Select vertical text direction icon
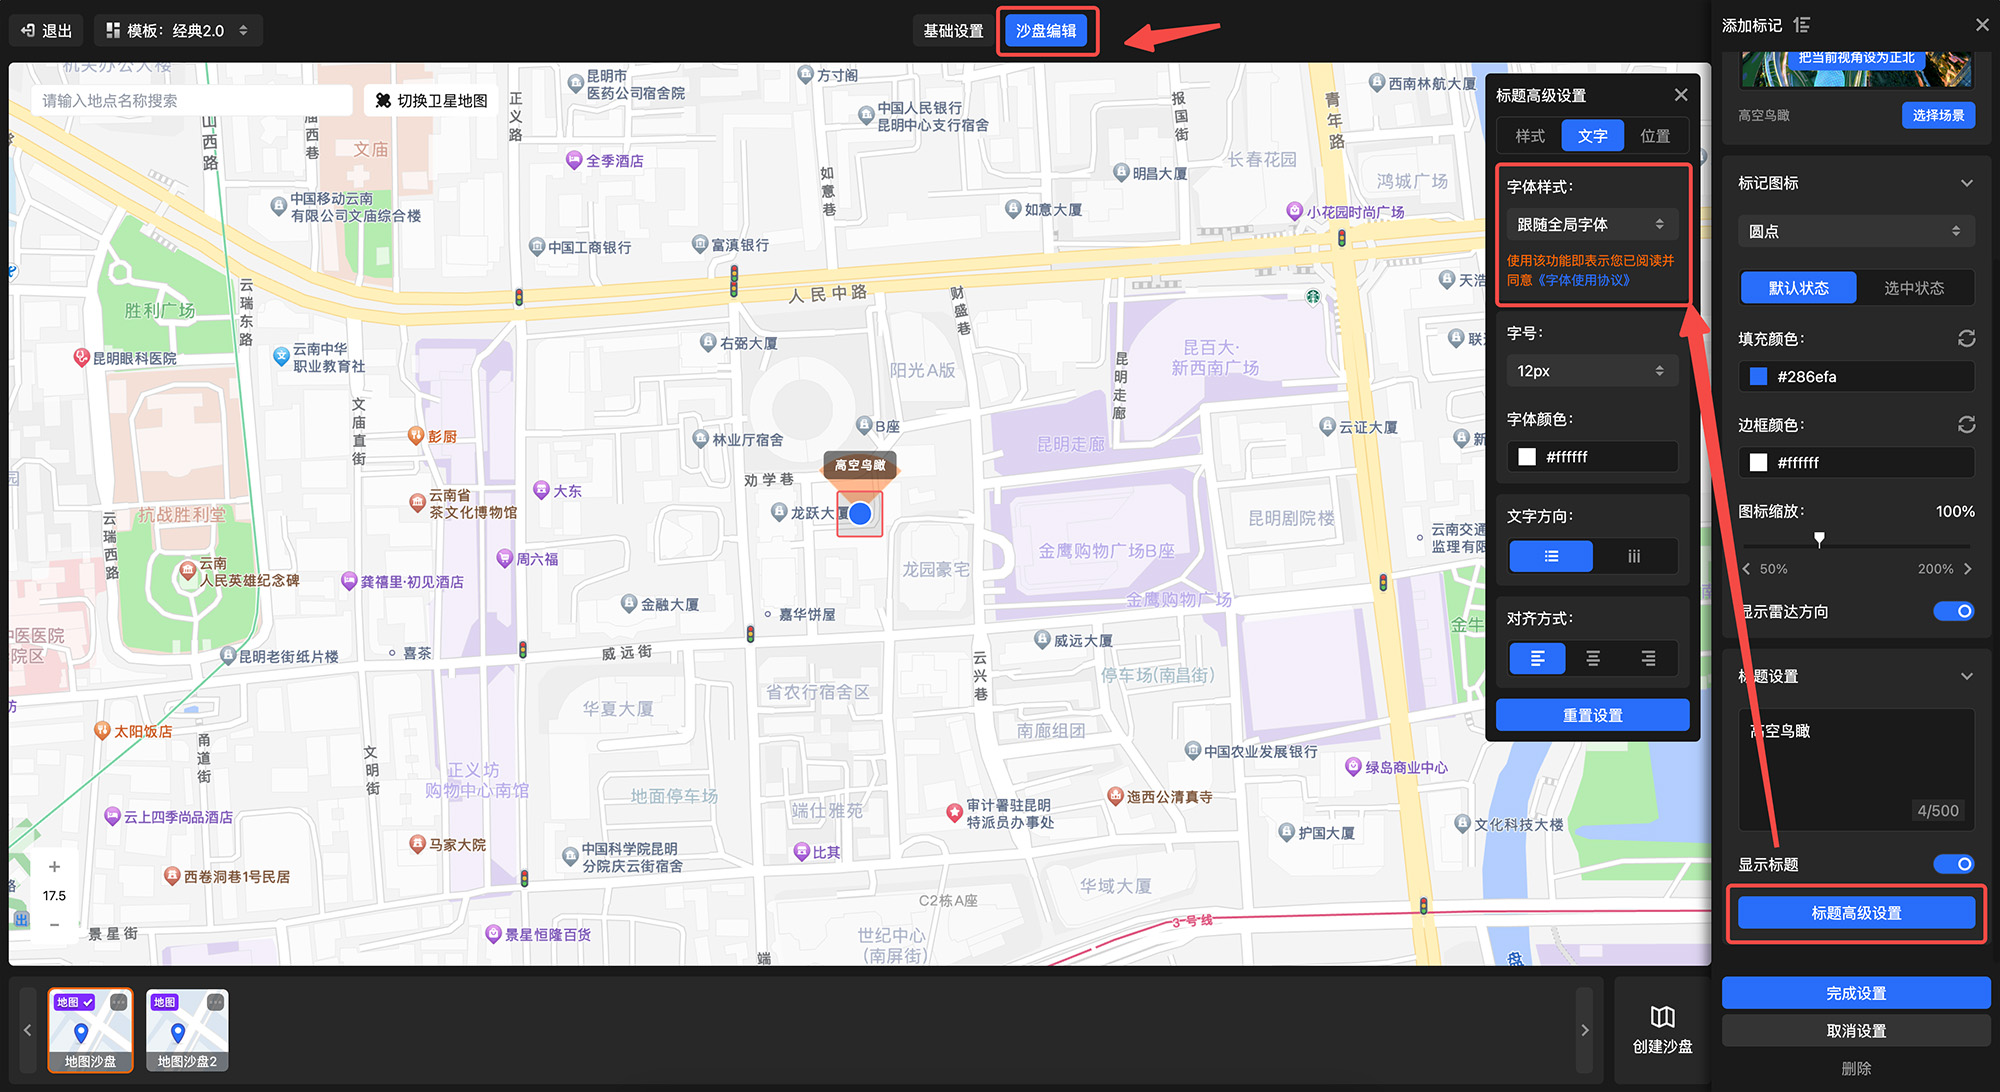Screen dimensions: 2000x1092 tap(1634, 556)
